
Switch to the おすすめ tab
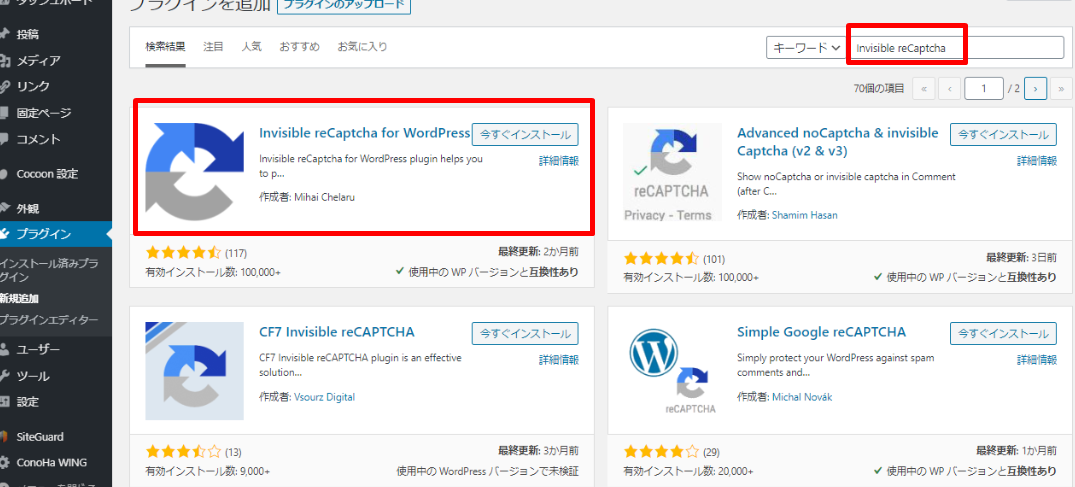pyautogui.click(x=299, y=47)
